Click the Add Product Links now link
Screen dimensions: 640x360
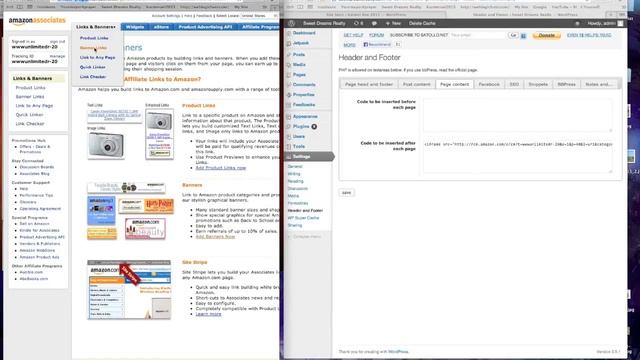[221, 168]
